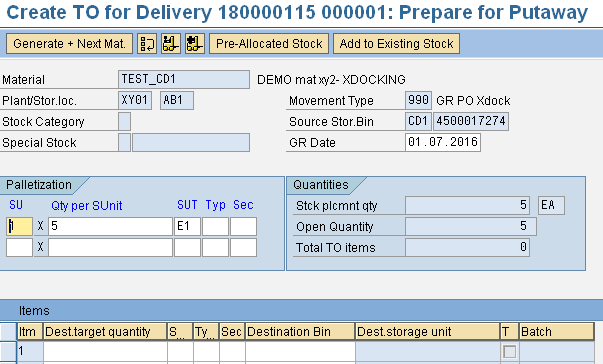This screenshot has width=603, height=364.
Task: Click the Batch column header
Action: tap(556, 332)
